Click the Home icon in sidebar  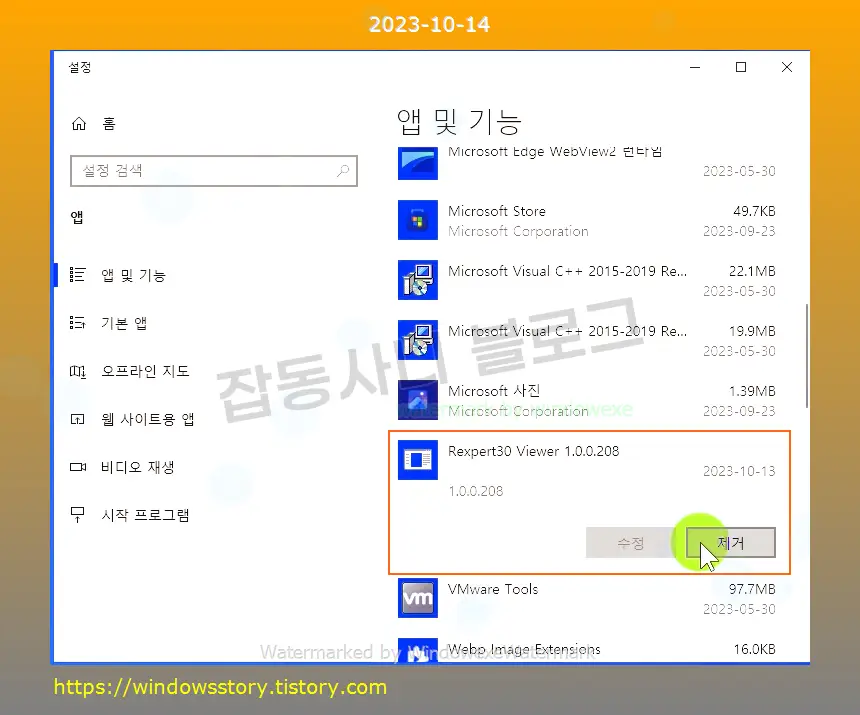point(79,124)
